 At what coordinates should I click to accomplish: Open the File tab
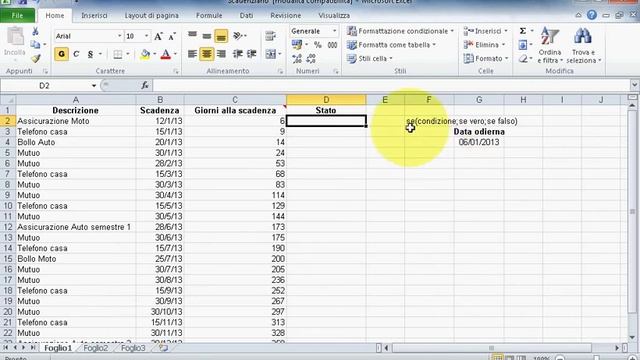click(x=17, y=16)
